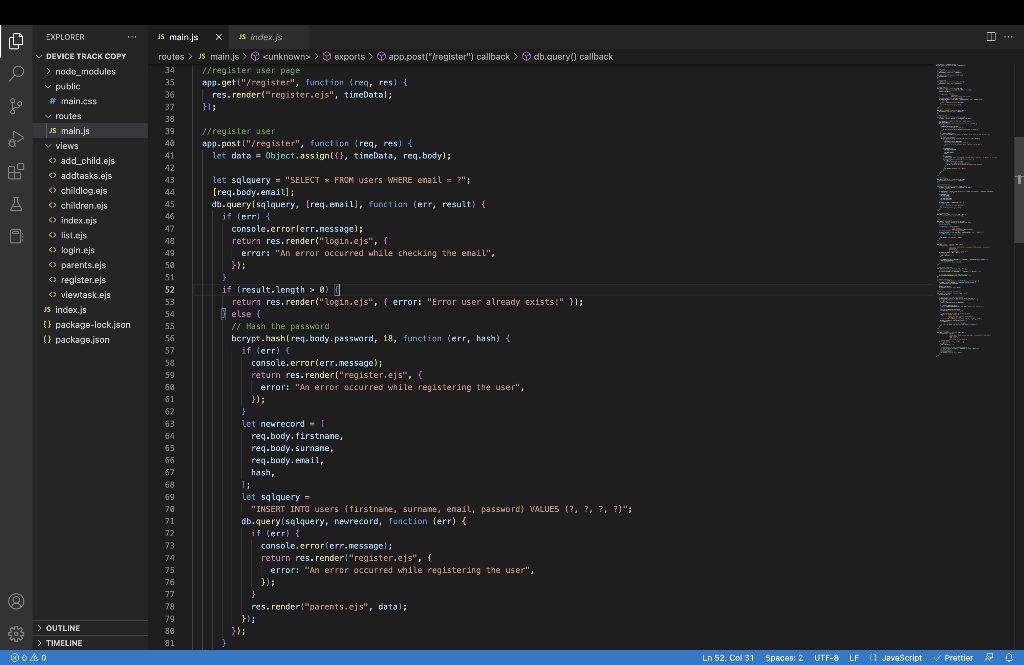The height and width of the screenshot is (665, 1024).
Task: Open main.css in explorer
Action: 91,101
